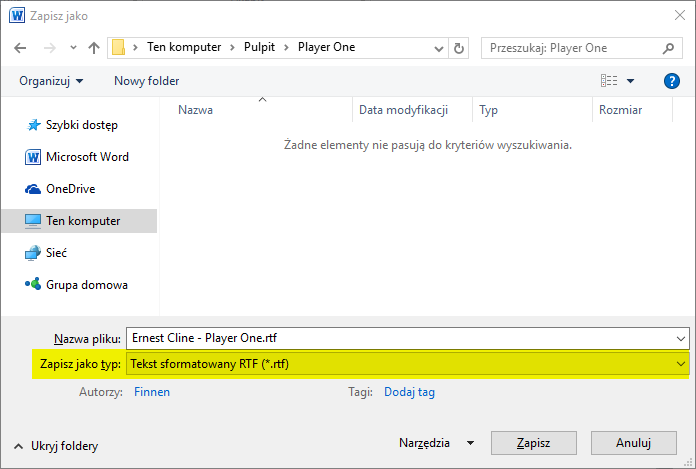
Task: Select Ten komputer in the breadcrumb path
Action: coord(184,47)
